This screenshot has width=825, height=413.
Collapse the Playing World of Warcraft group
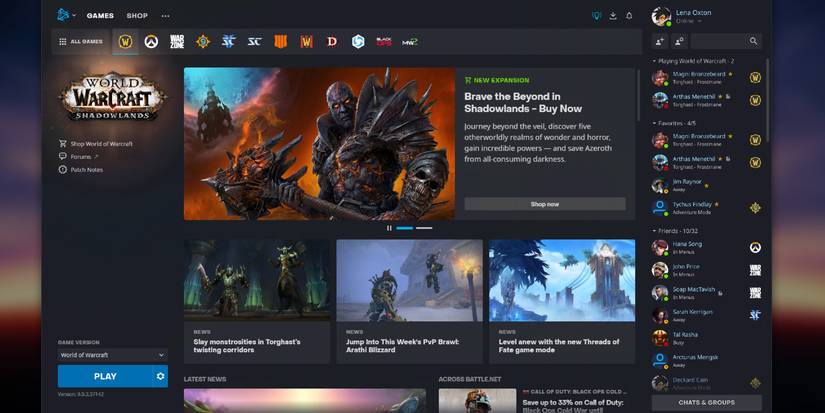pos(693,61)
